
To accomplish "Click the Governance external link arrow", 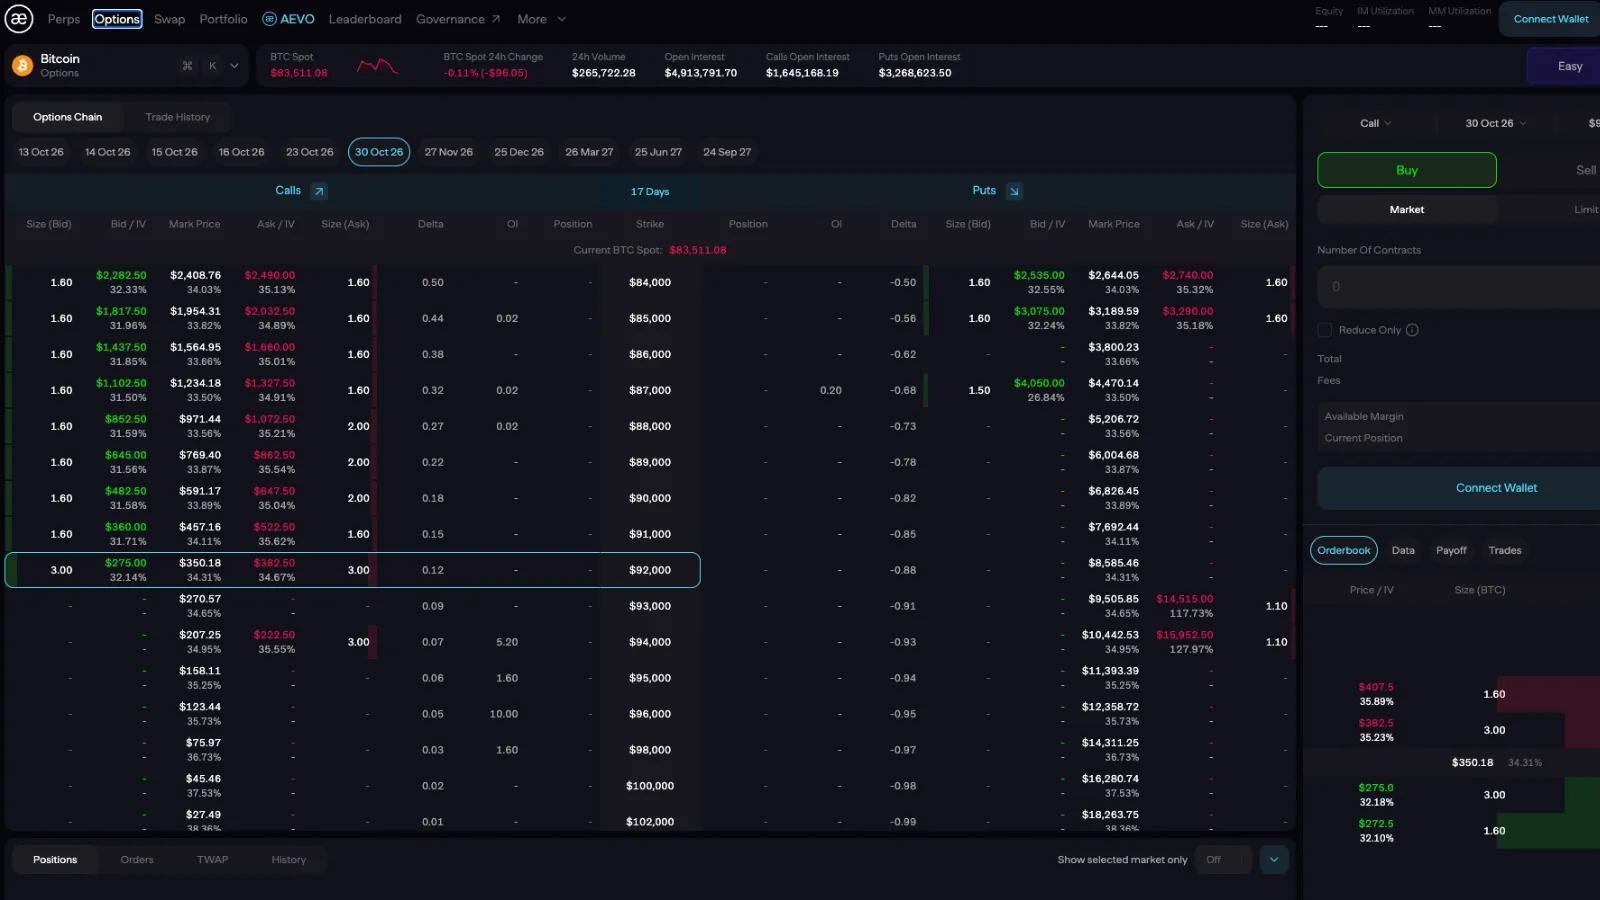I will pos(495,19).
